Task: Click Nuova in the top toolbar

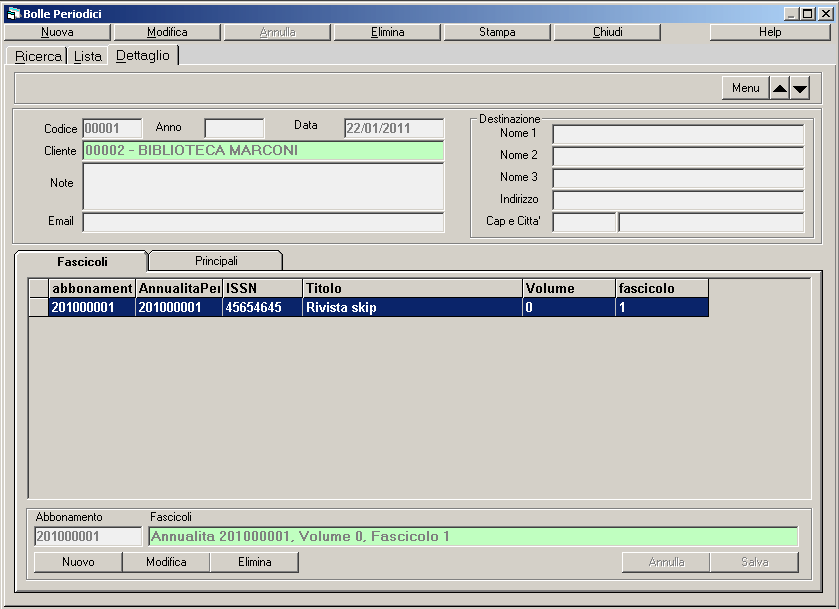Action: coord(57,32)
